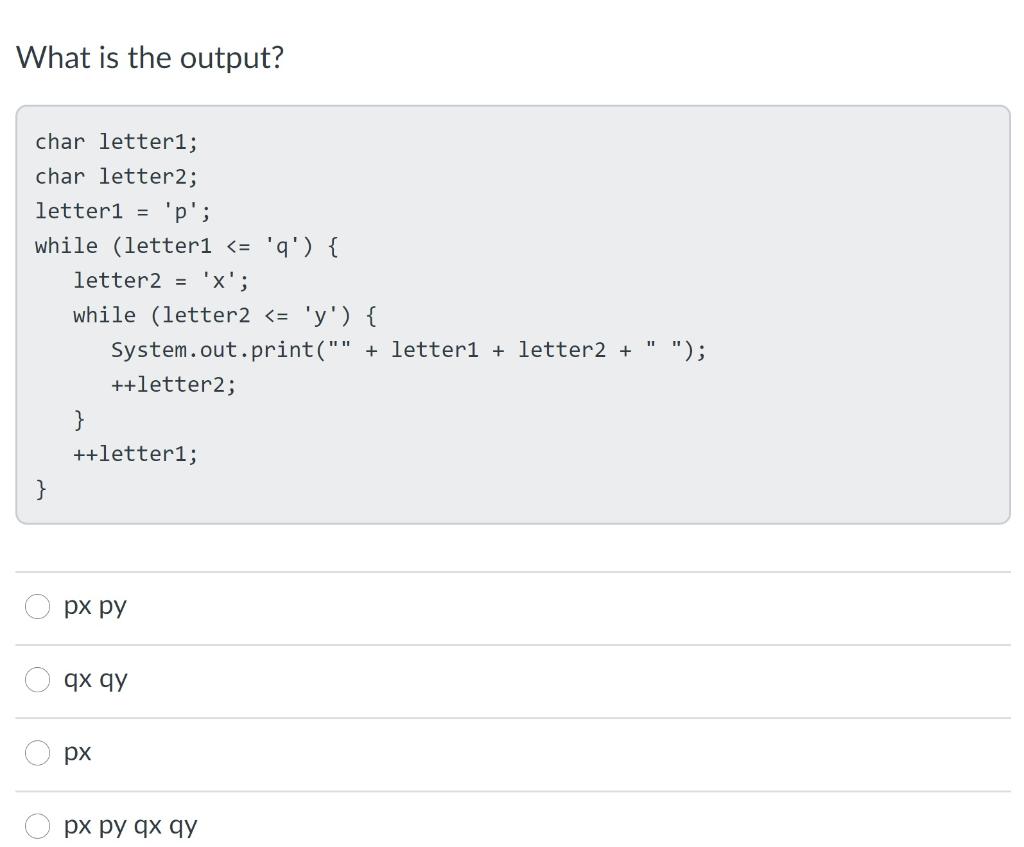Click the "qx qy" answer label text
This screenshot has height=847, width=1024.
tap(95, 679)
